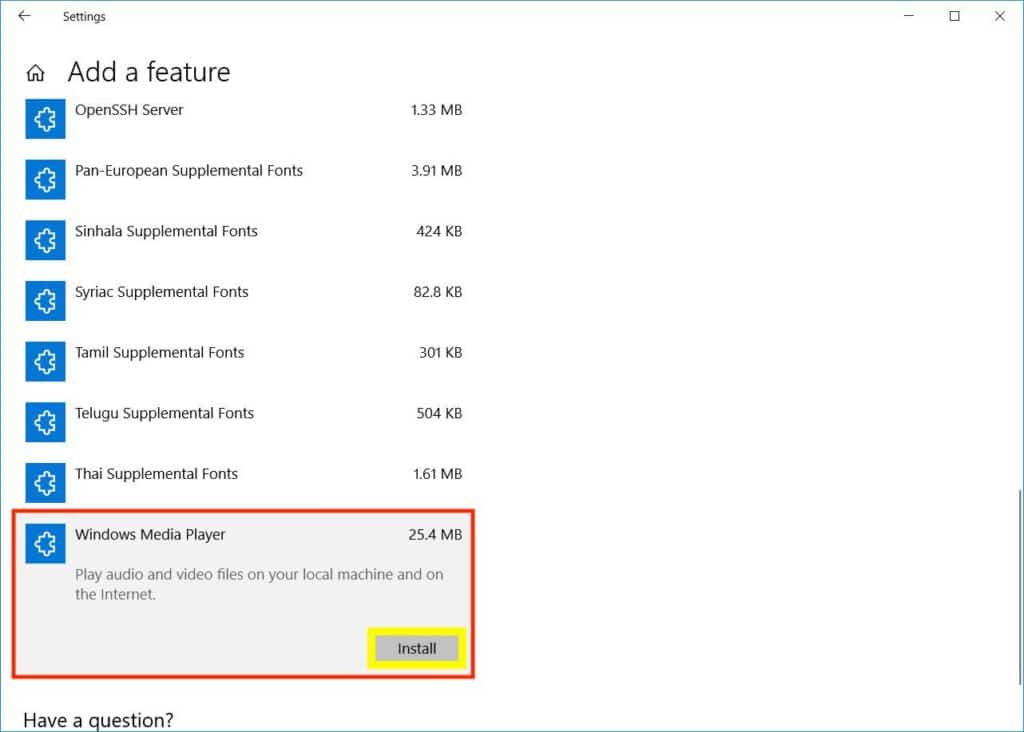Click the Windows Media Player feature icon

[44, 543]
